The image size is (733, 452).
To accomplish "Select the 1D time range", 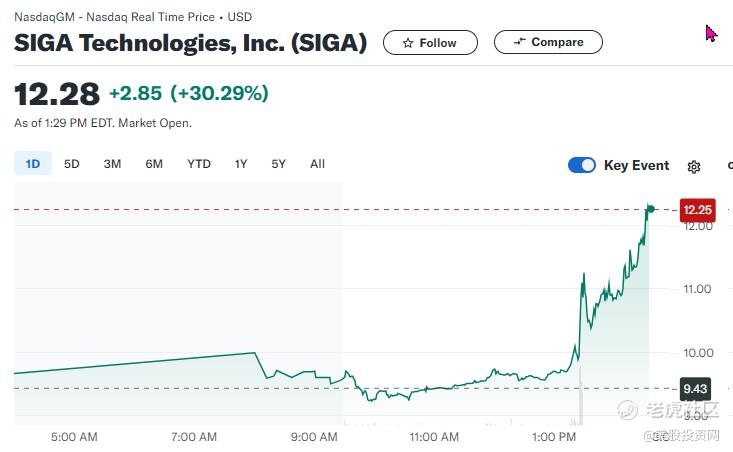I will 33,164.
